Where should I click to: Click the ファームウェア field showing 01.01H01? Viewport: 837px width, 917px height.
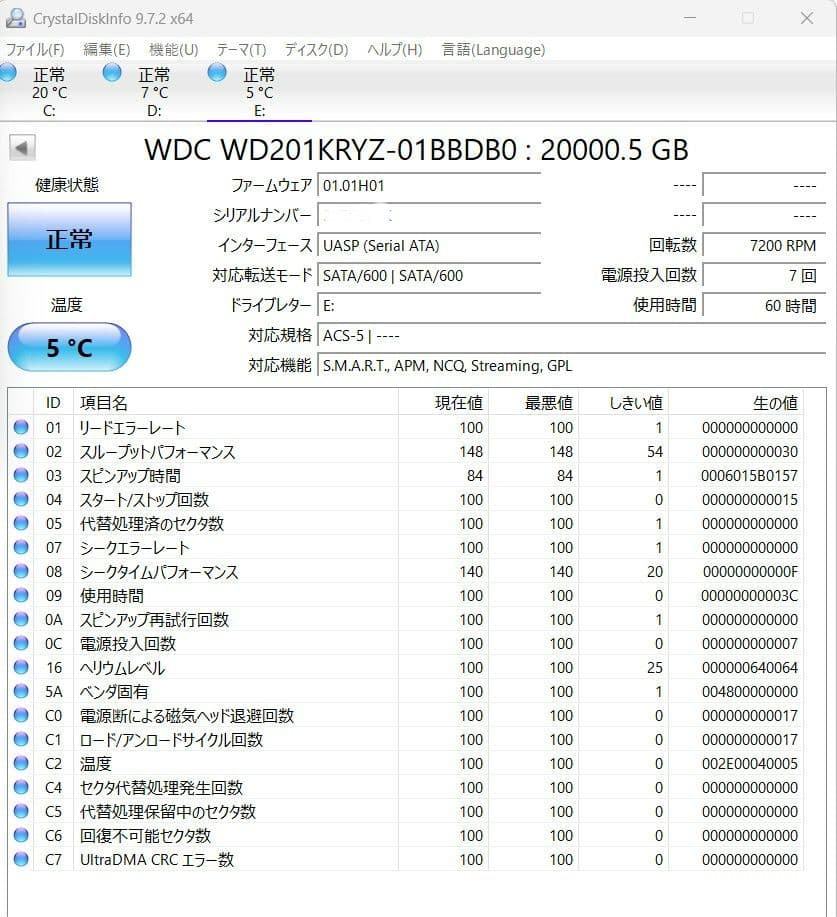coord(428,184)
